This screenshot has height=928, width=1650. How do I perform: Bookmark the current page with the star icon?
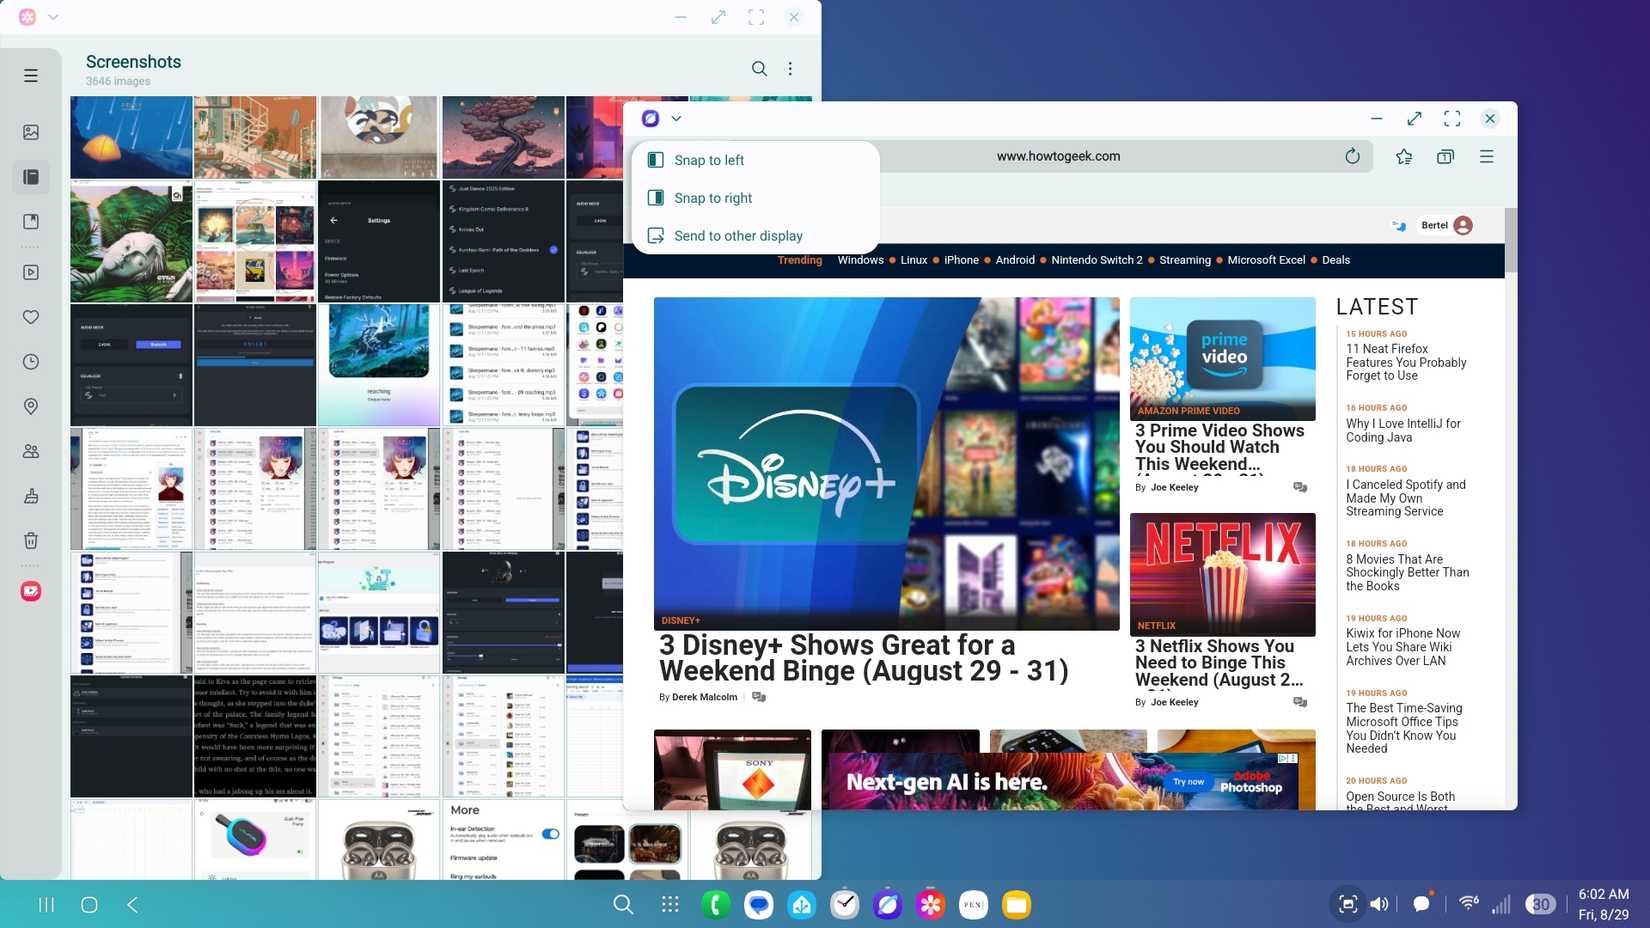point(1403,156)
